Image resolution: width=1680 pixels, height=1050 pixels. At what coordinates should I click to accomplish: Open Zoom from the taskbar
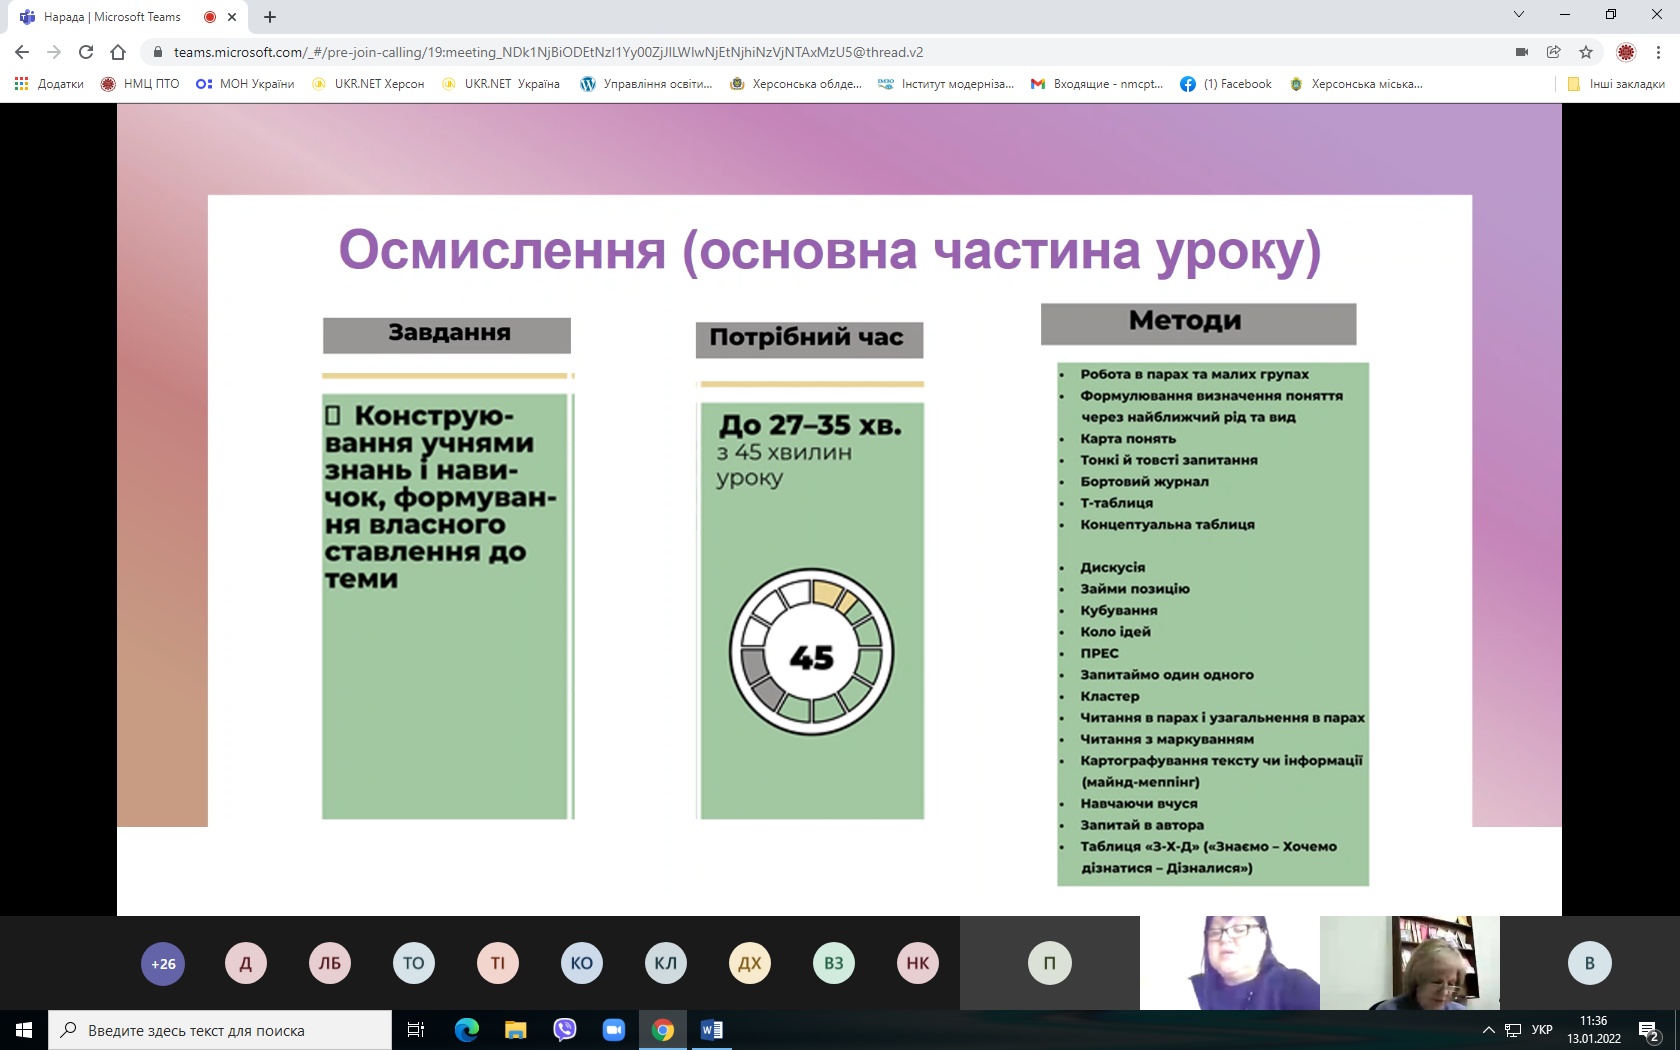point(613,1029)
